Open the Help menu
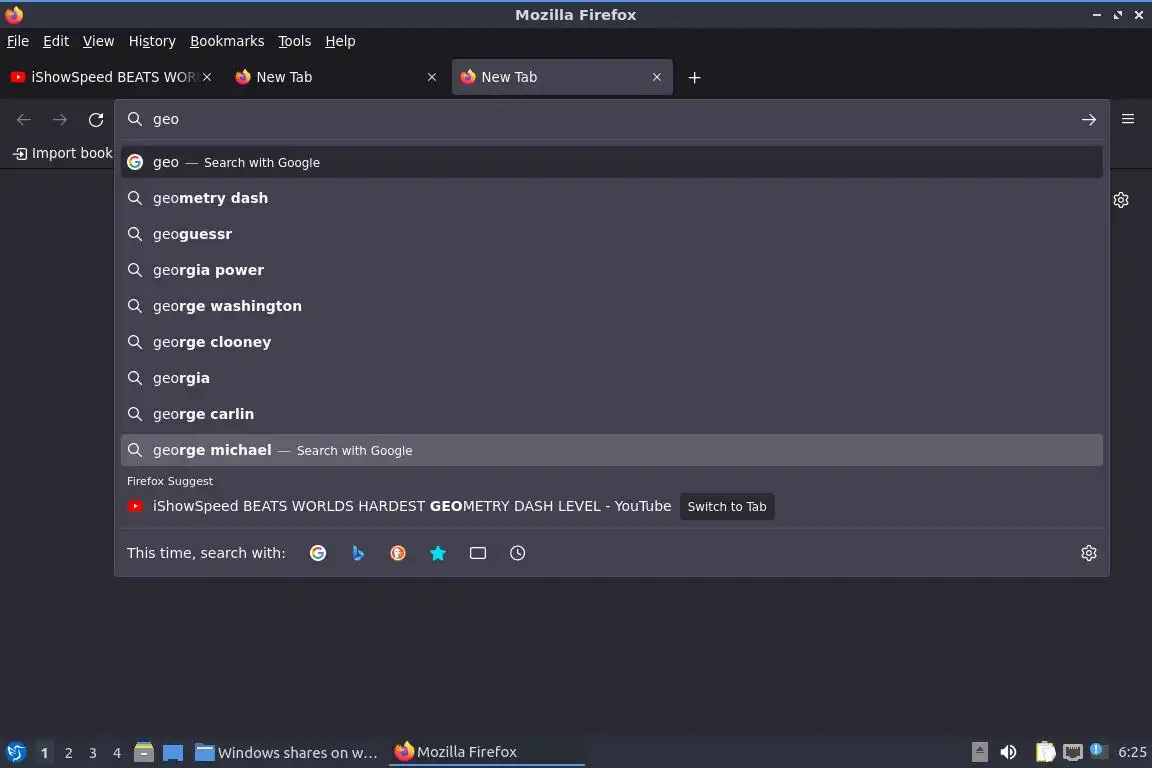Image resolution: width=1152 pixels, height=768 pixels. pos(340,41)
